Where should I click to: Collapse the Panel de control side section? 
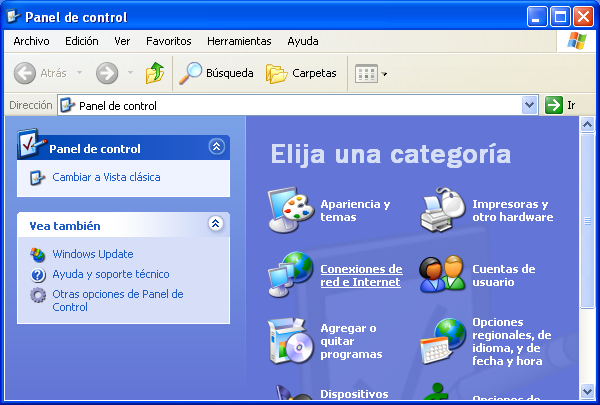click(x=216, y=147)
